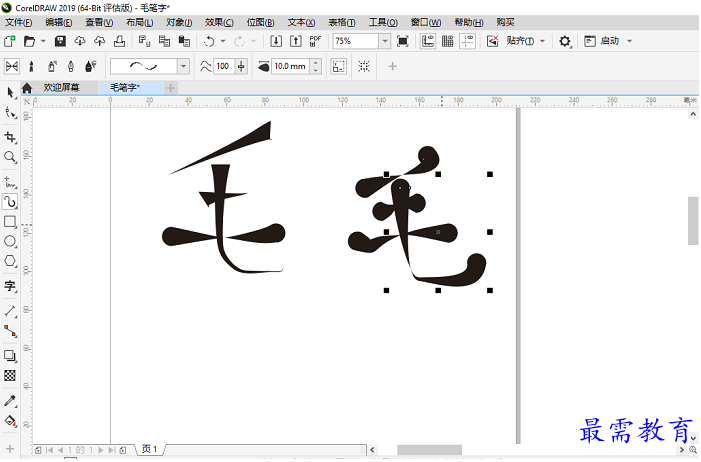Add a new document tab with plus
Viewport: 701px width, 462px height.
pos(170,88)
